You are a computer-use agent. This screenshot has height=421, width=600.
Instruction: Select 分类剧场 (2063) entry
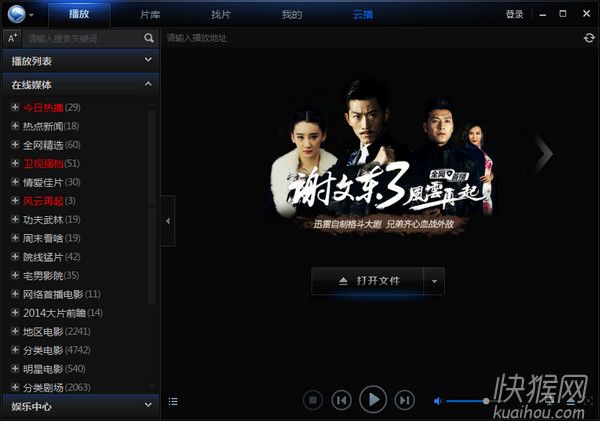[57, 387]
